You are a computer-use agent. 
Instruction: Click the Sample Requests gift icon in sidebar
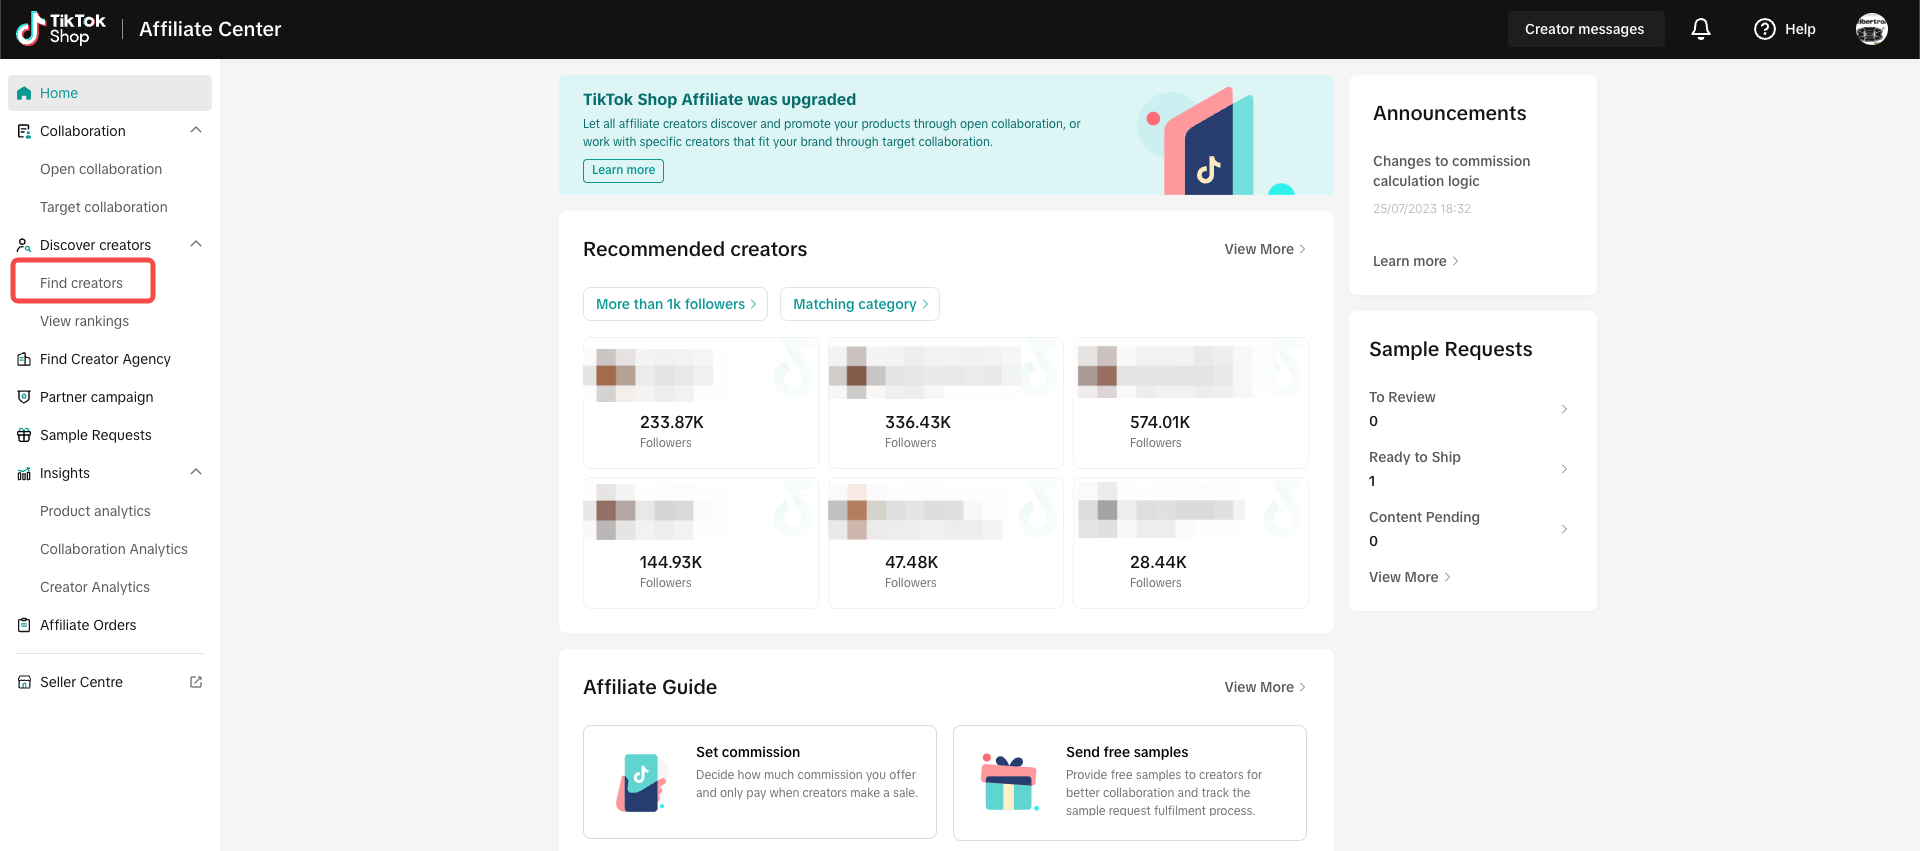(x=24, y=435)
